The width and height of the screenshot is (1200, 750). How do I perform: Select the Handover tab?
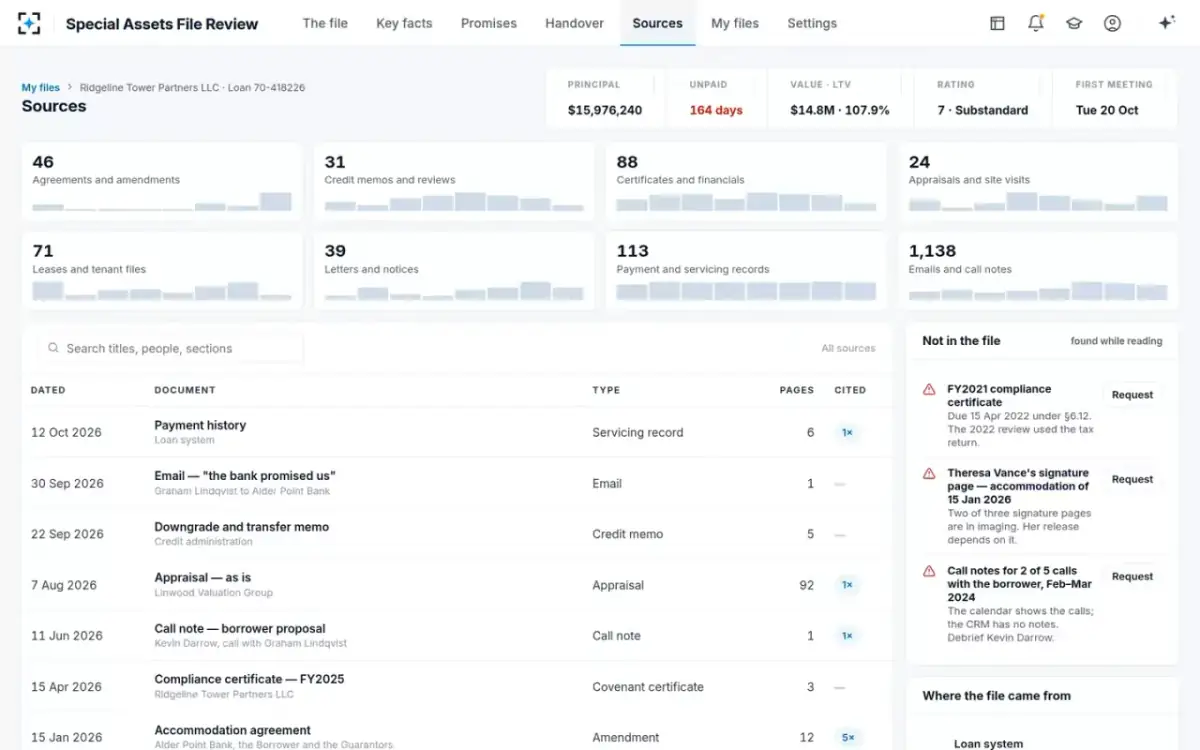pyautogui.click(x=574, y=23)
